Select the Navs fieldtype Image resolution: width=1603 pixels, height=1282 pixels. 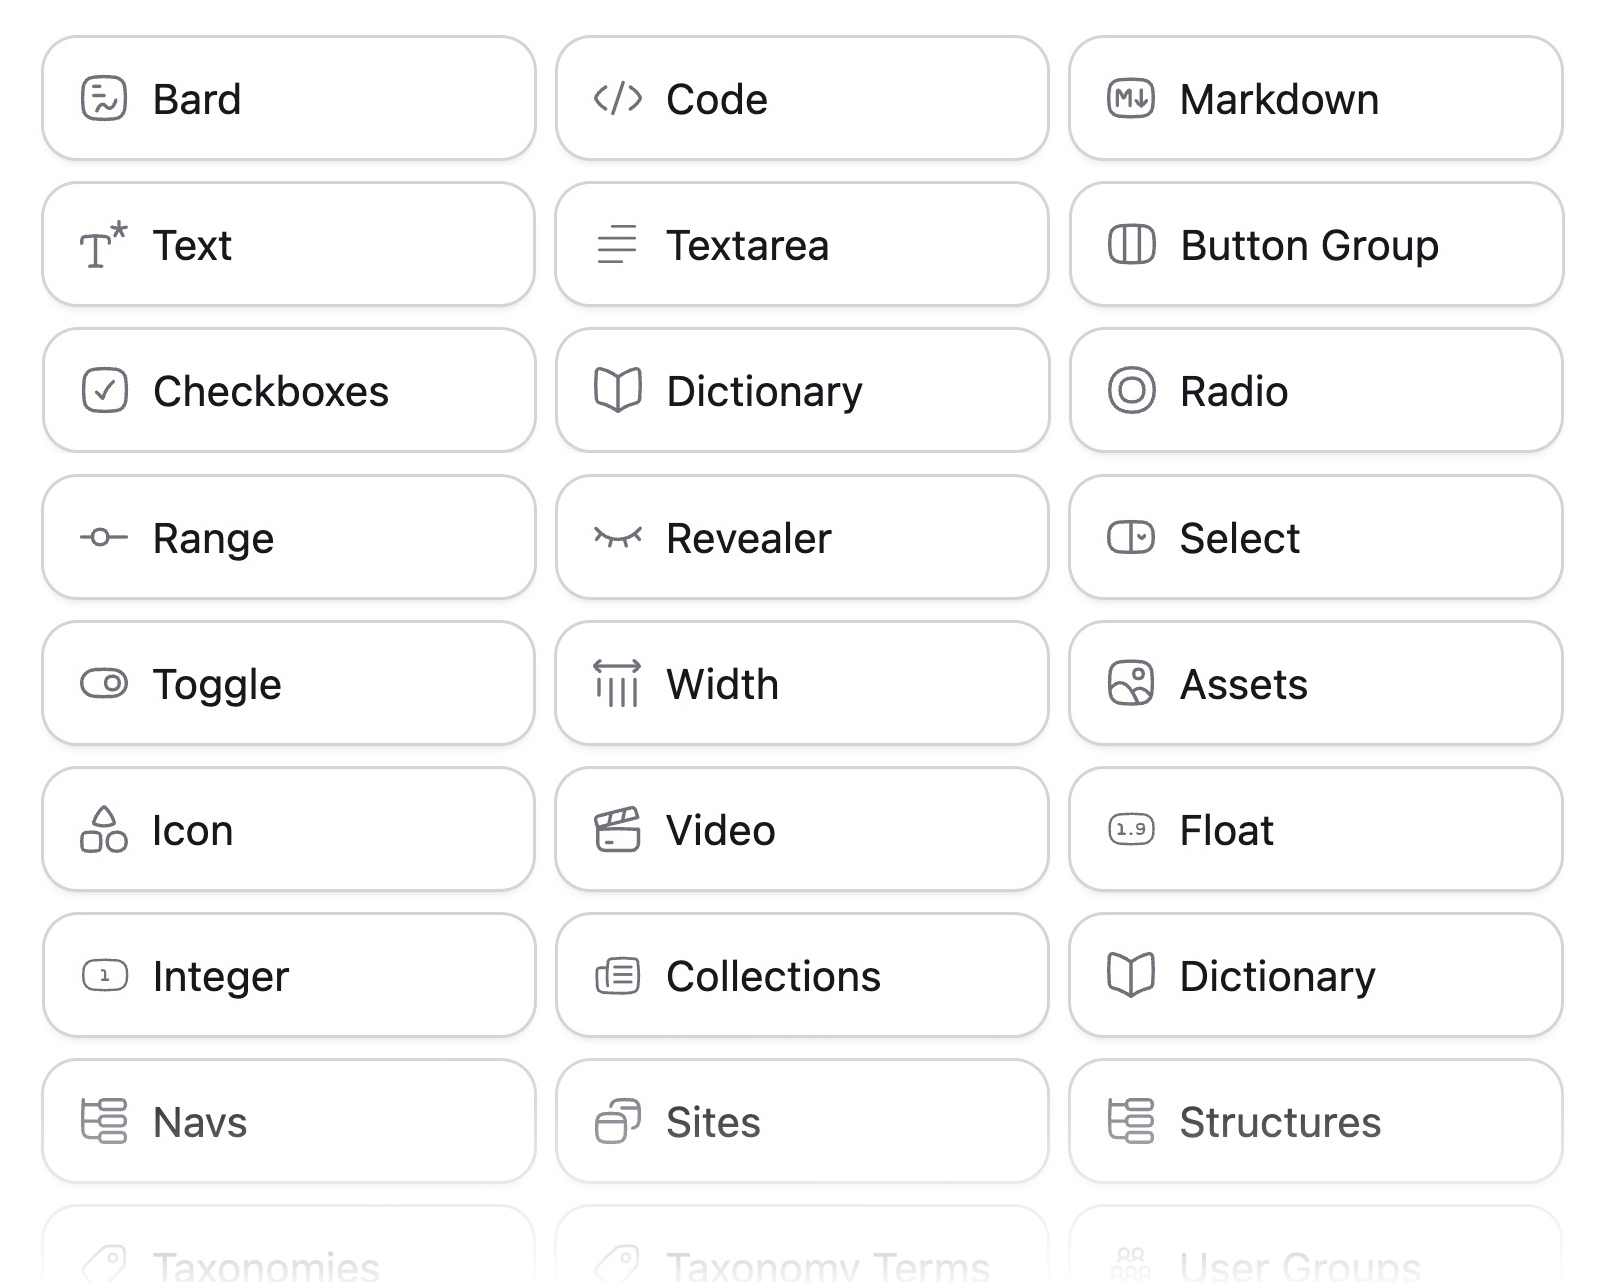tap(289, 1121)
